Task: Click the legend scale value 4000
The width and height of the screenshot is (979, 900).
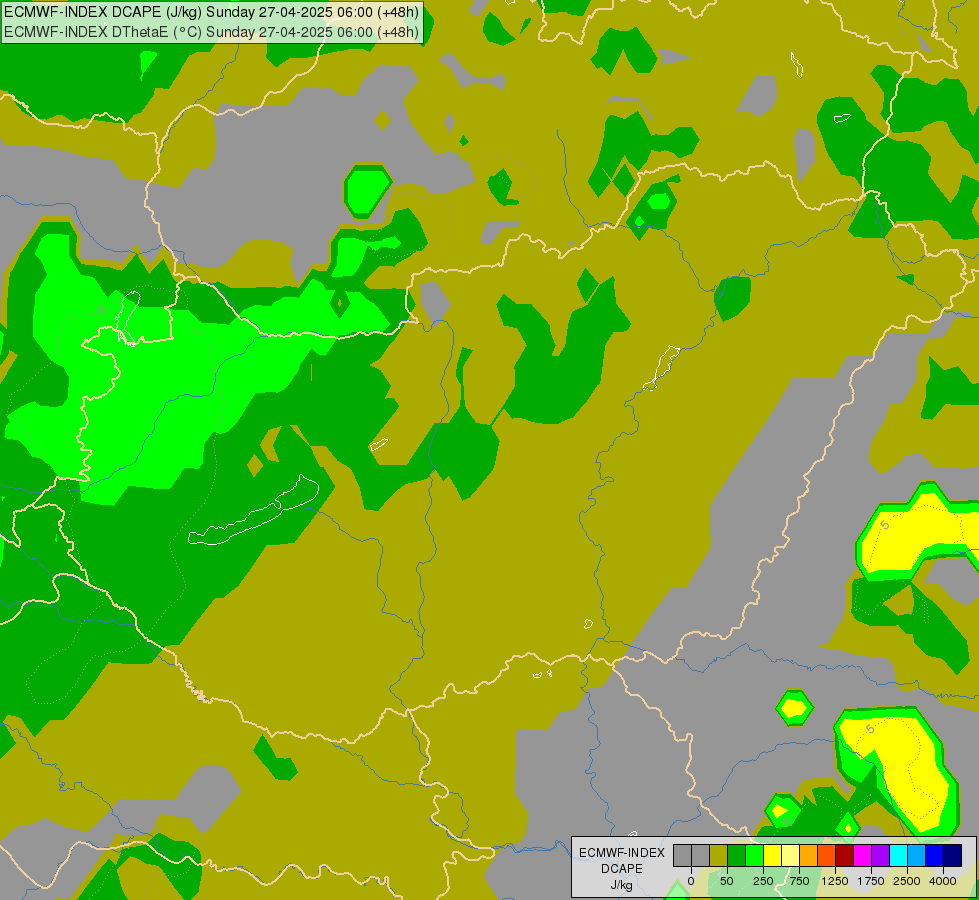Action: 943,881
